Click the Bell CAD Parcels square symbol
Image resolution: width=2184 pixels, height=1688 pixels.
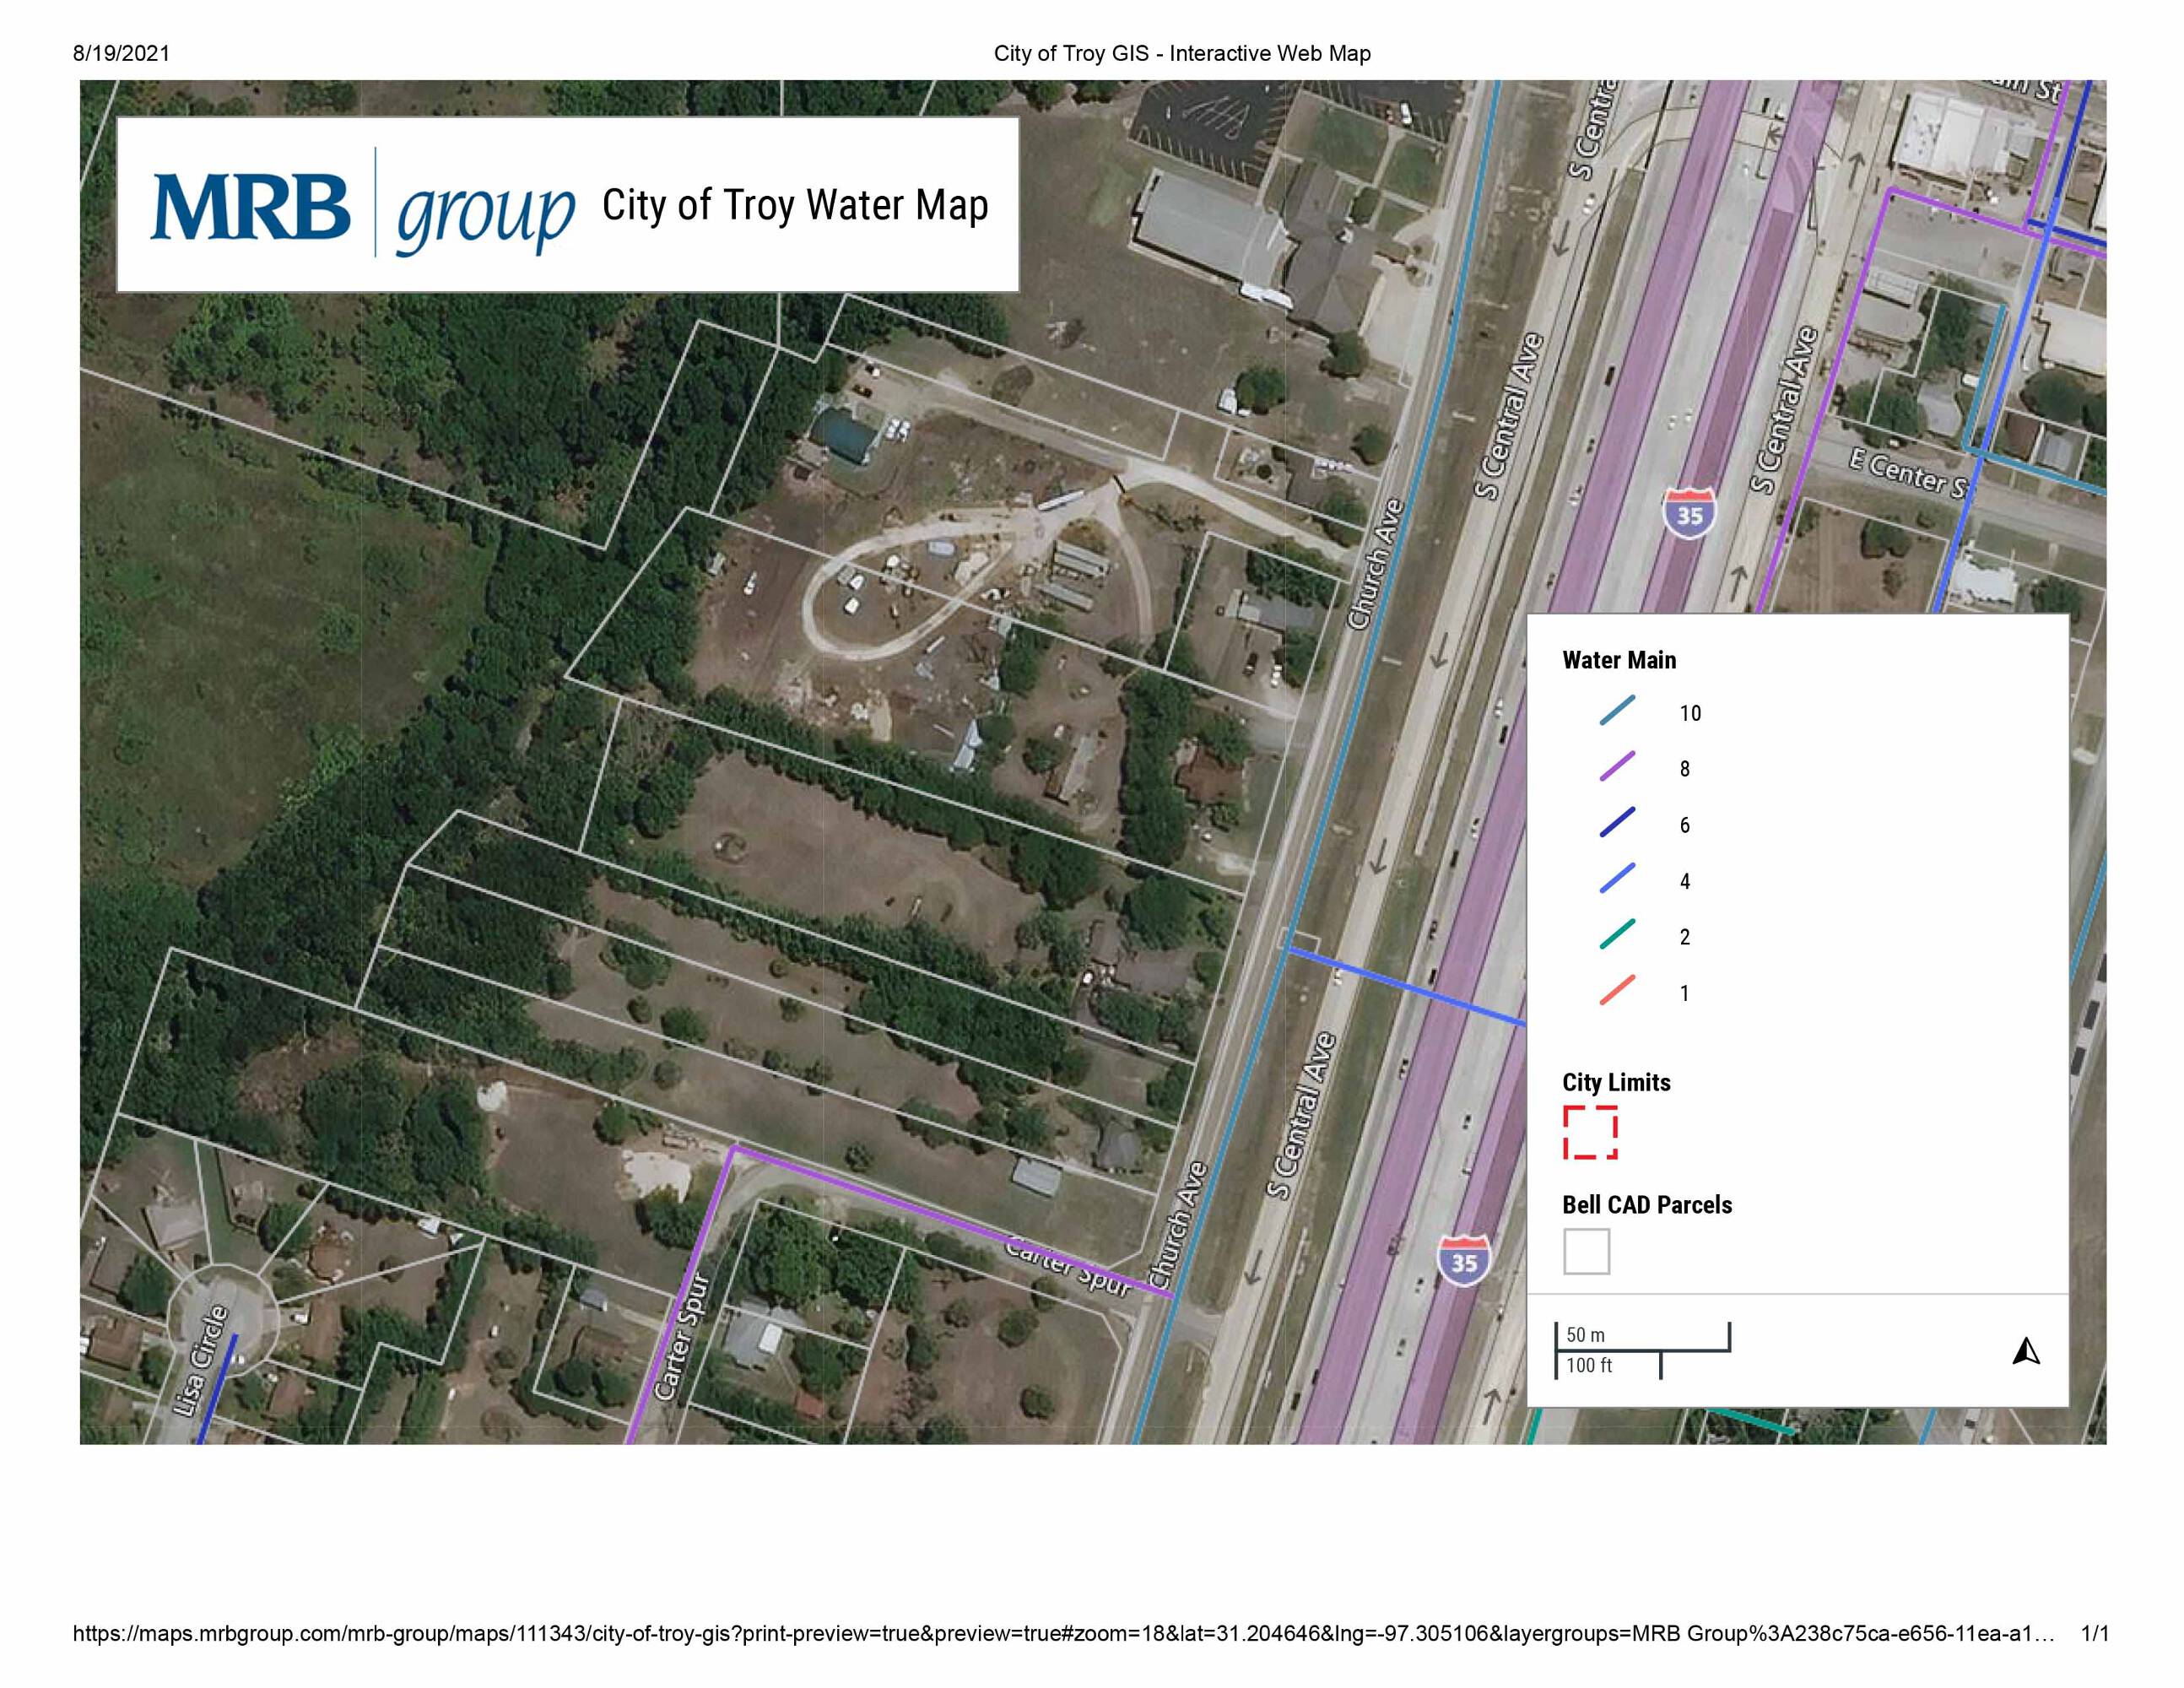[1586, 1251]
